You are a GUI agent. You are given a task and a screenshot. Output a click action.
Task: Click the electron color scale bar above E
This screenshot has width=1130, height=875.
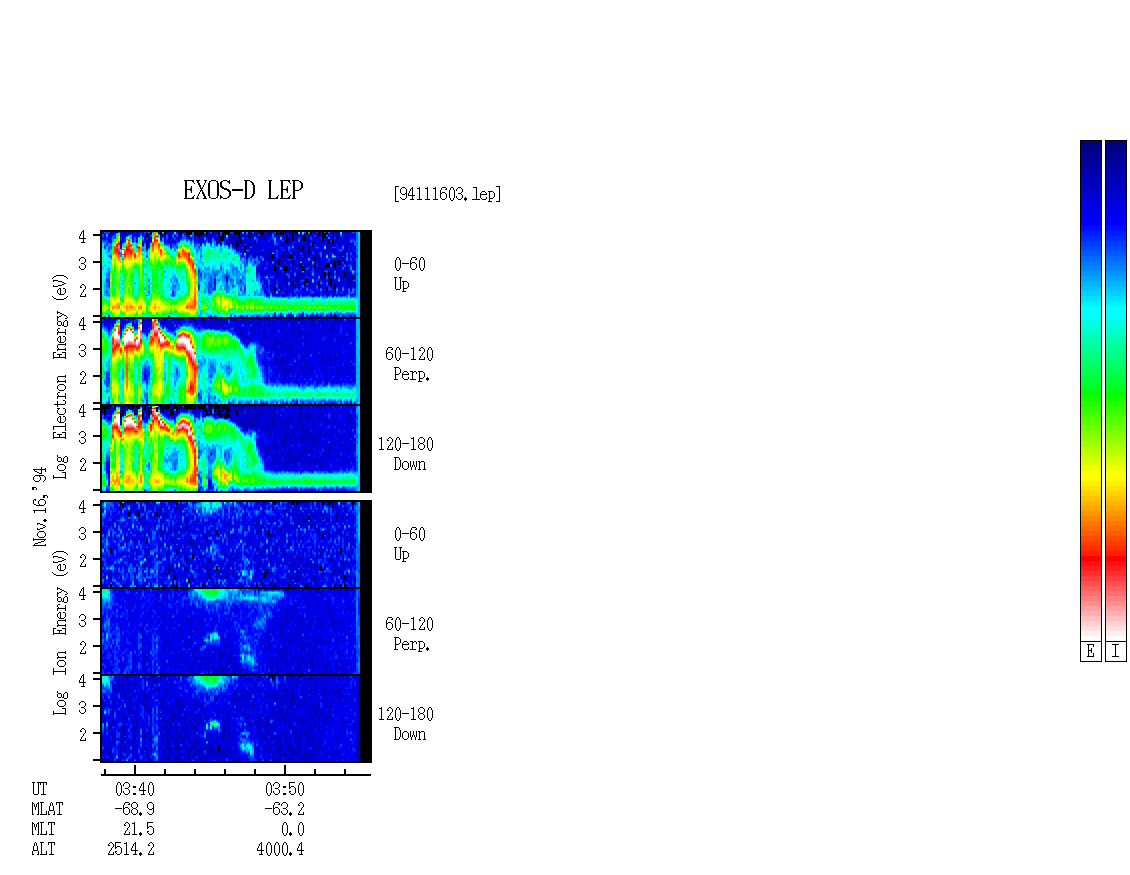click(x=1090, y=390)
